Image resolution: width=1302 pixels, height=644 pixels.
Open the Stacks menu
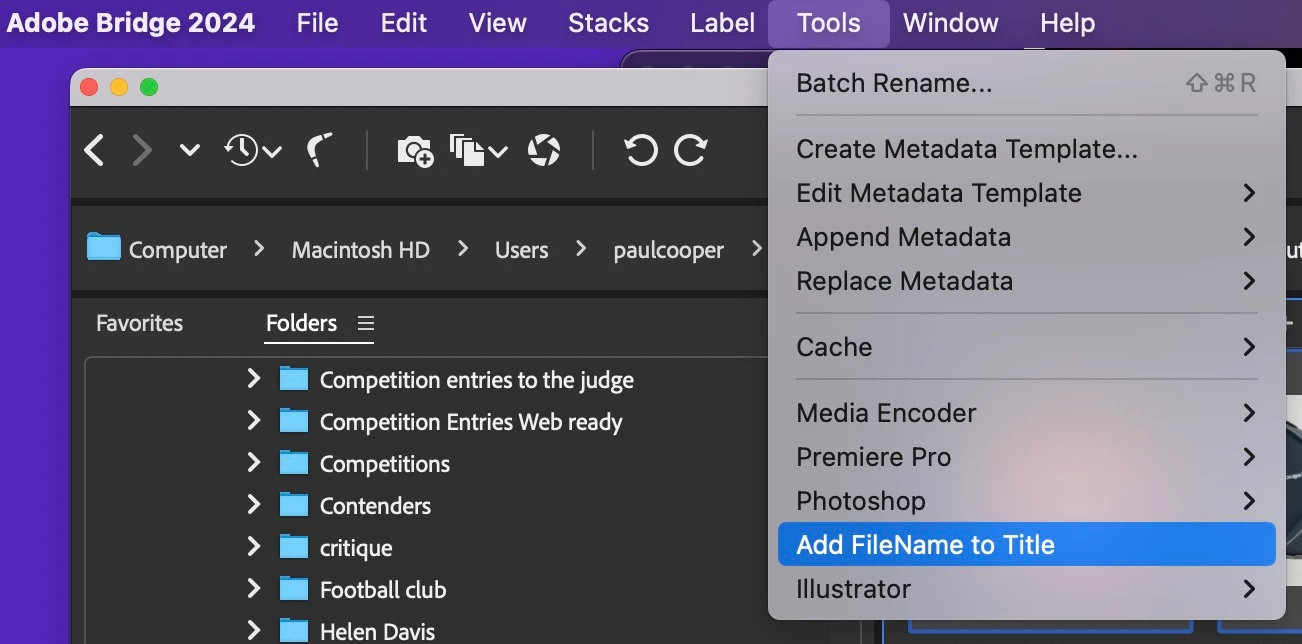pyautogui.click(x=608, y=22)
